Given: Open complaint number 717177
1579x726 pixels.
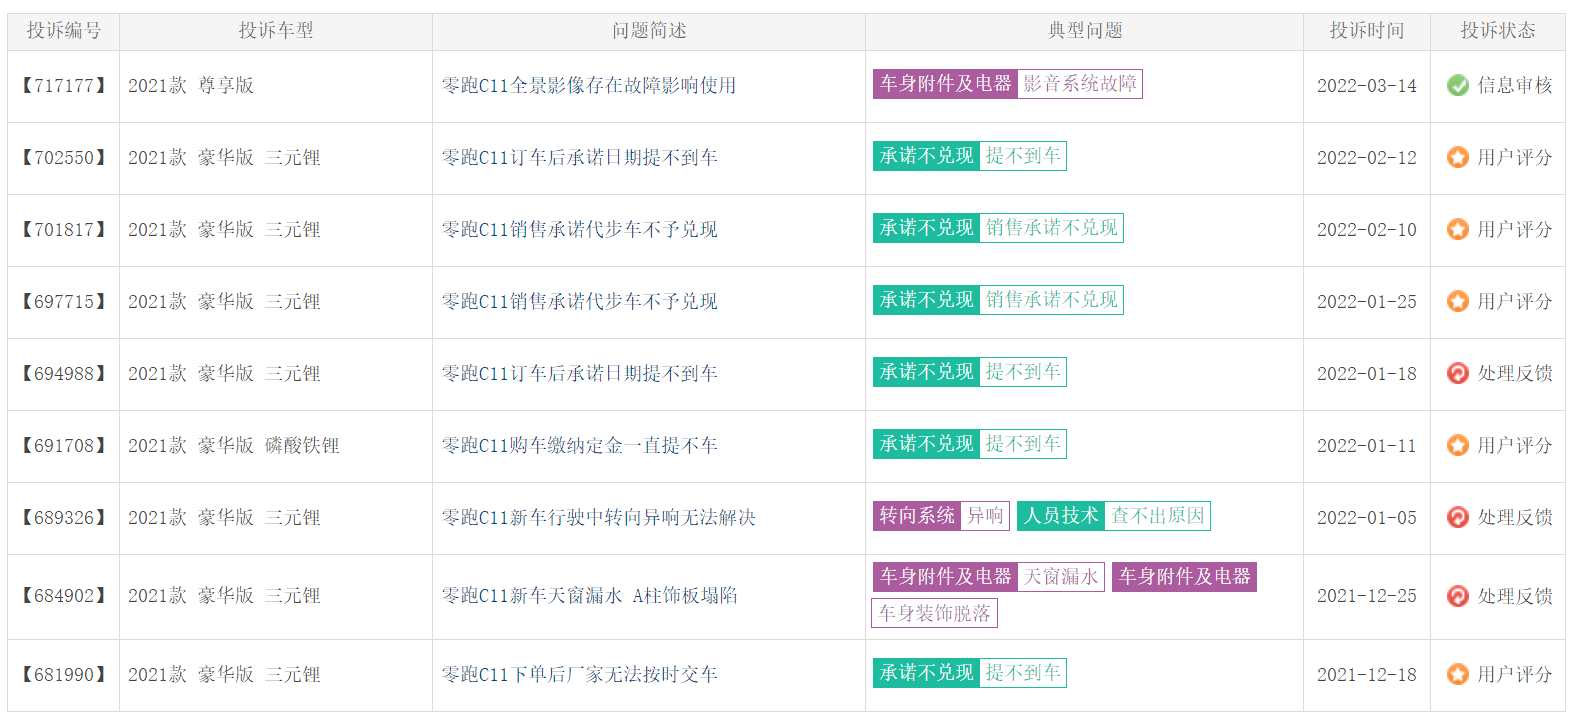Looking at the screenshot, I should (64, 85).
